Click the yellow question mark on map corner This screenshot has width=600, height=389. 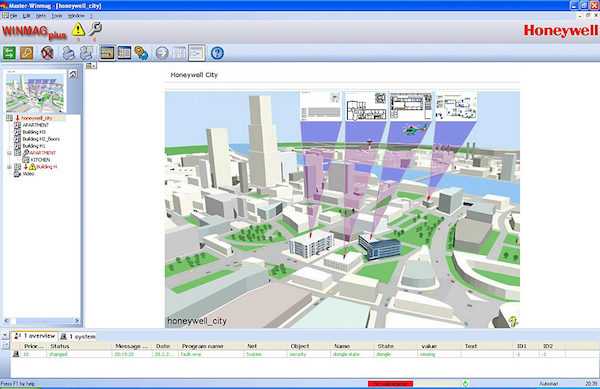(513, 322)
